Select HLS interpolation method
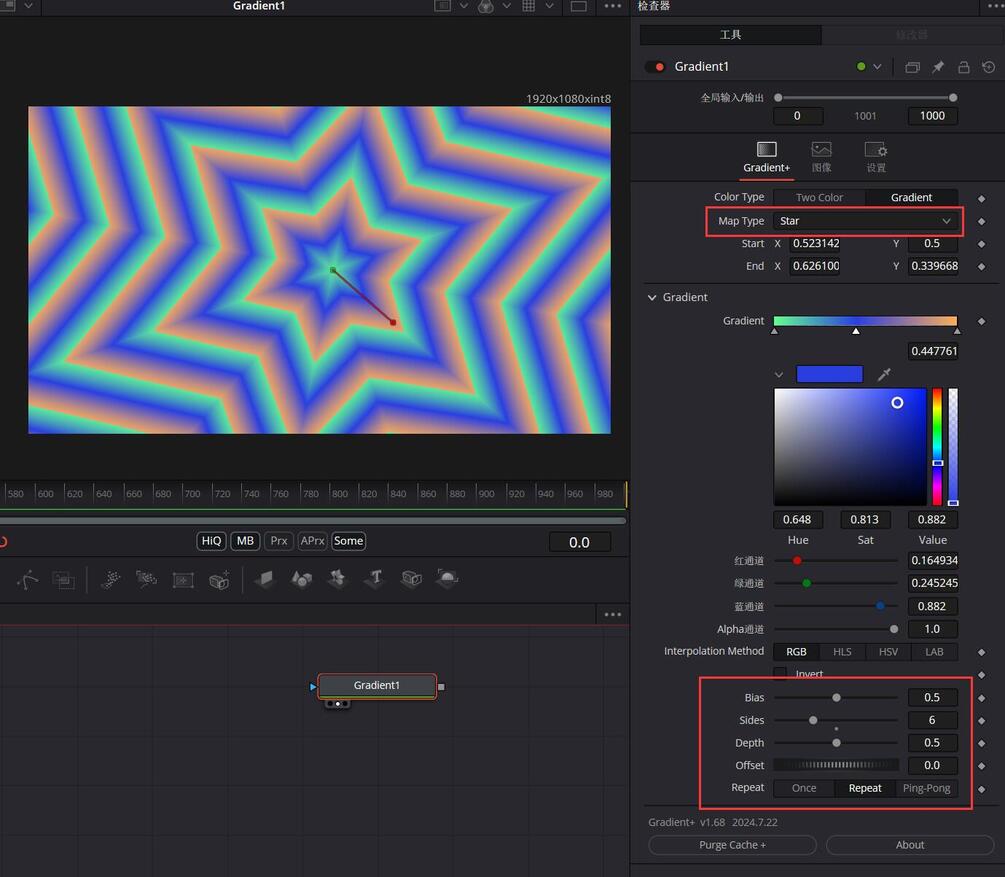The image size is (1005, 877). (842, 651)
